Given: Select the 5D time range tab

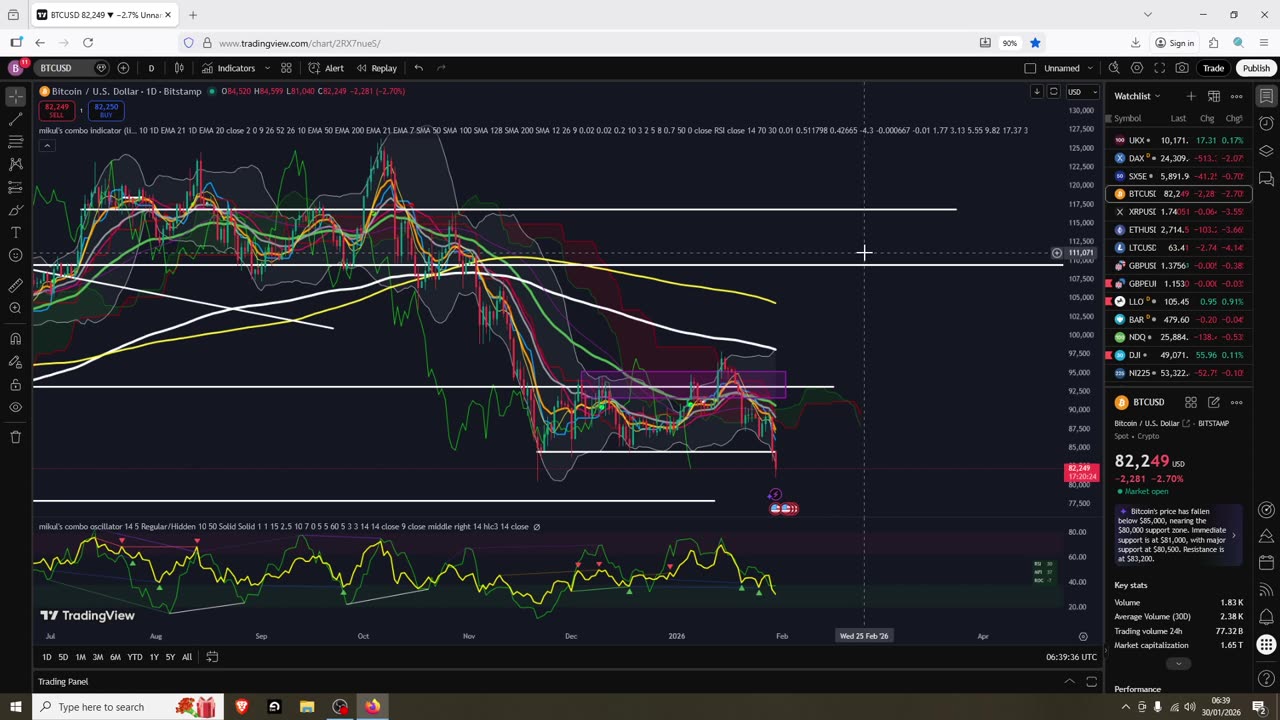Looking at the screenshot, I should 63,657.
